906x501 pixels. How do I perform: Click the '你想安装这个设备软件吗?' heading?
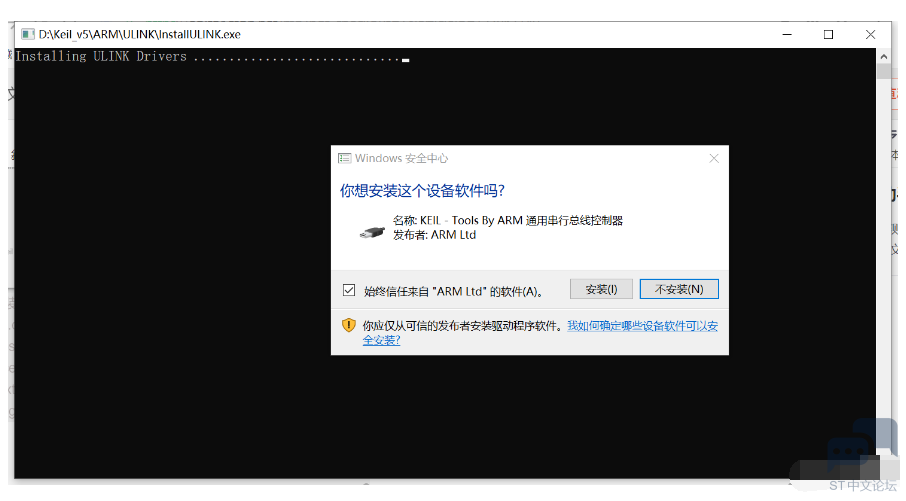click(x=422, y=191)
